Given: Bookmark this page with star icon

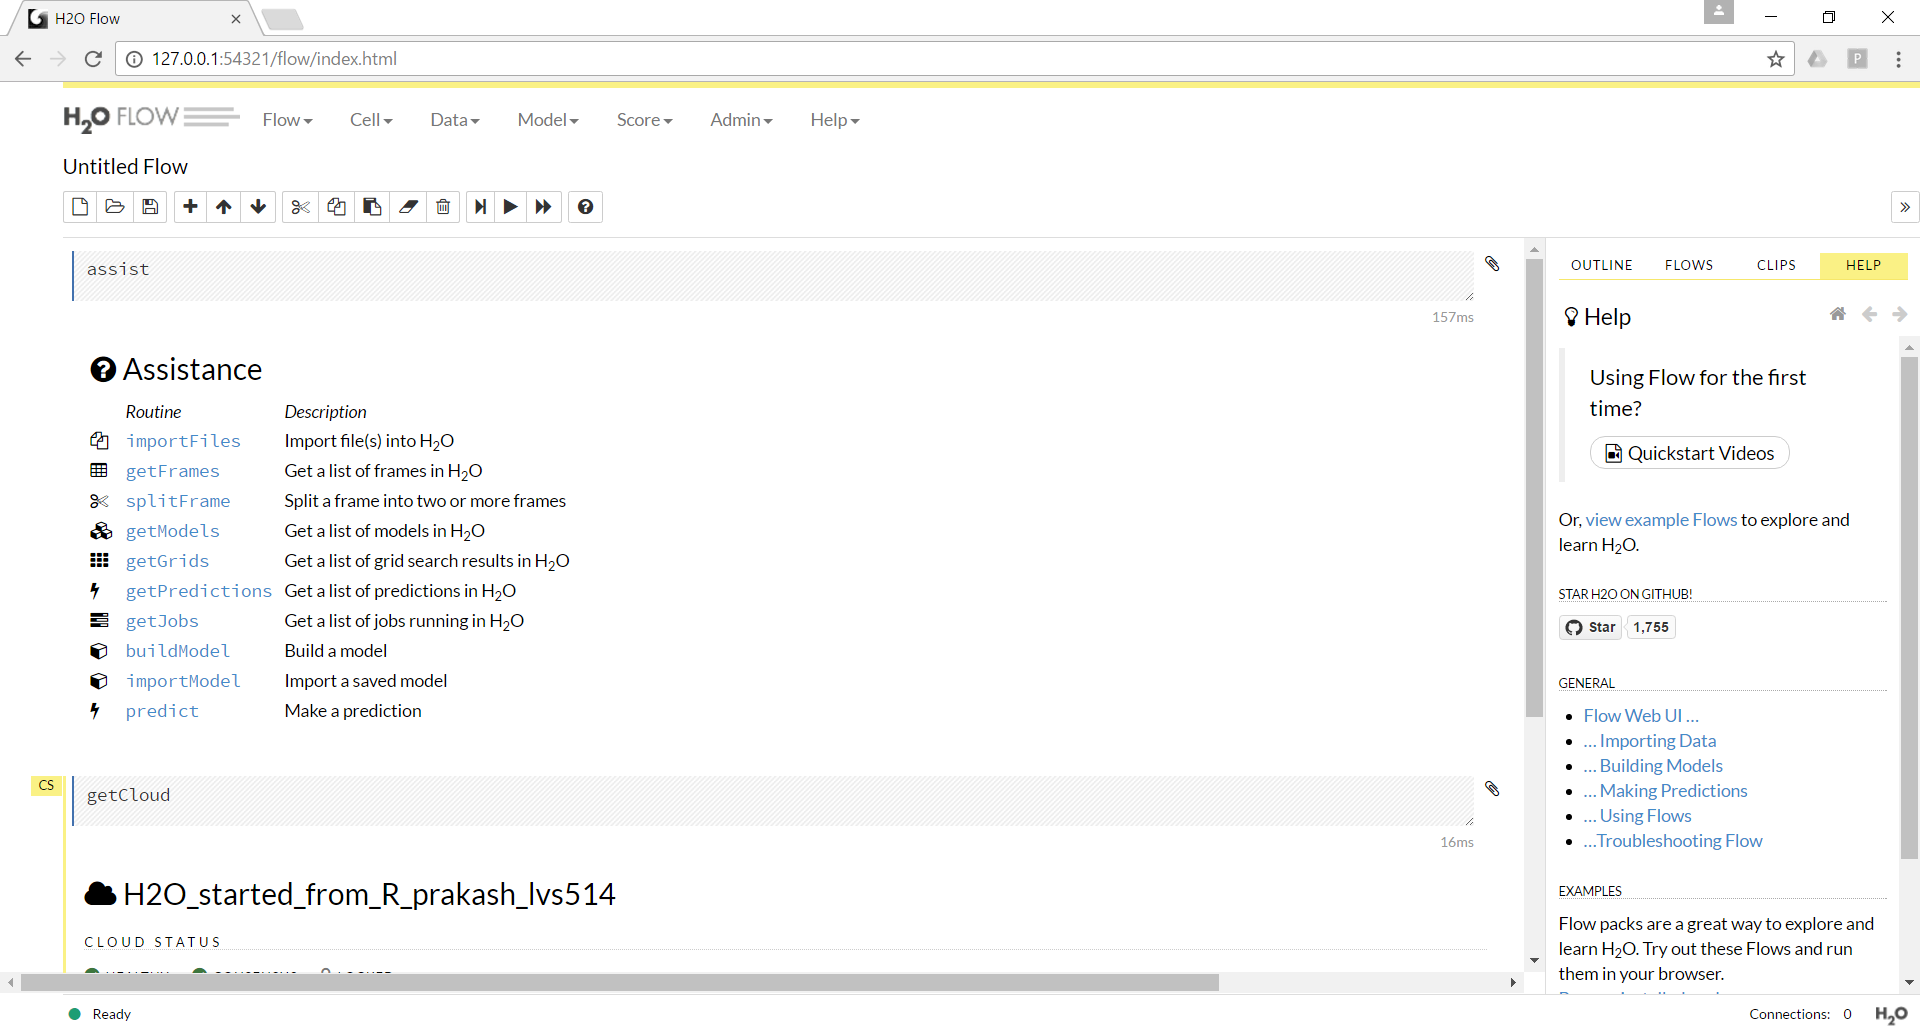Looking at the screenshot, I should pyautogui.click(x=1776, y=59).
